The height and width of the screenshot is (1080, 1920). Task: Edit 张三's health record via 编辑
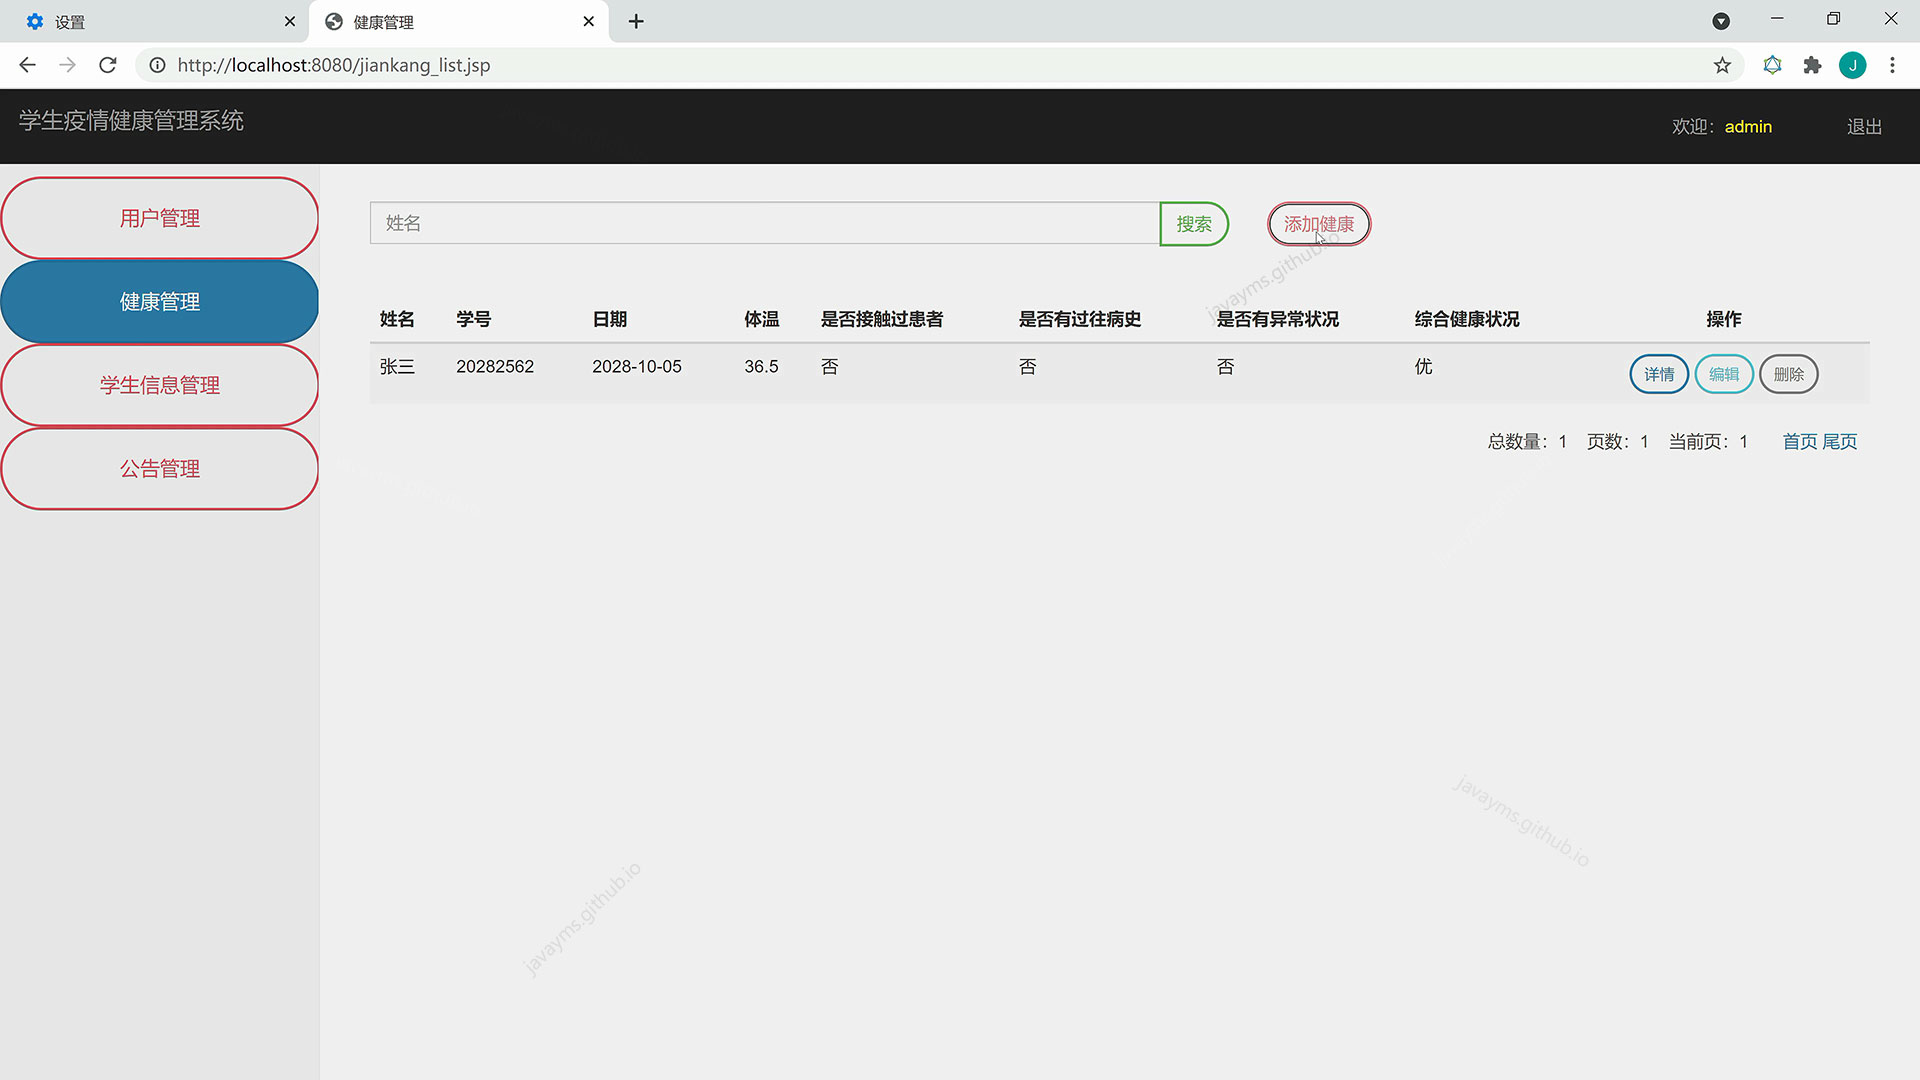tap(1723, 374)
